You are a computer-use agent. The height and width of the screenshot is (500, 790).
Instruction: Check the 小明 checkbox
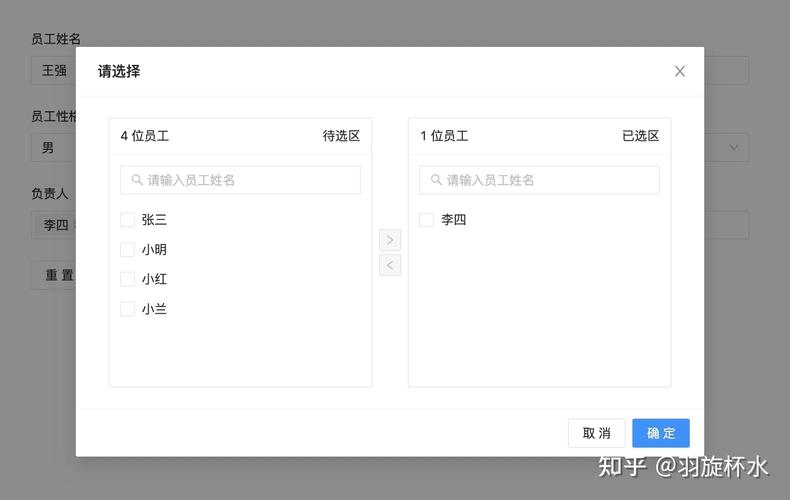pyautogui.click(x=127, y=249)
